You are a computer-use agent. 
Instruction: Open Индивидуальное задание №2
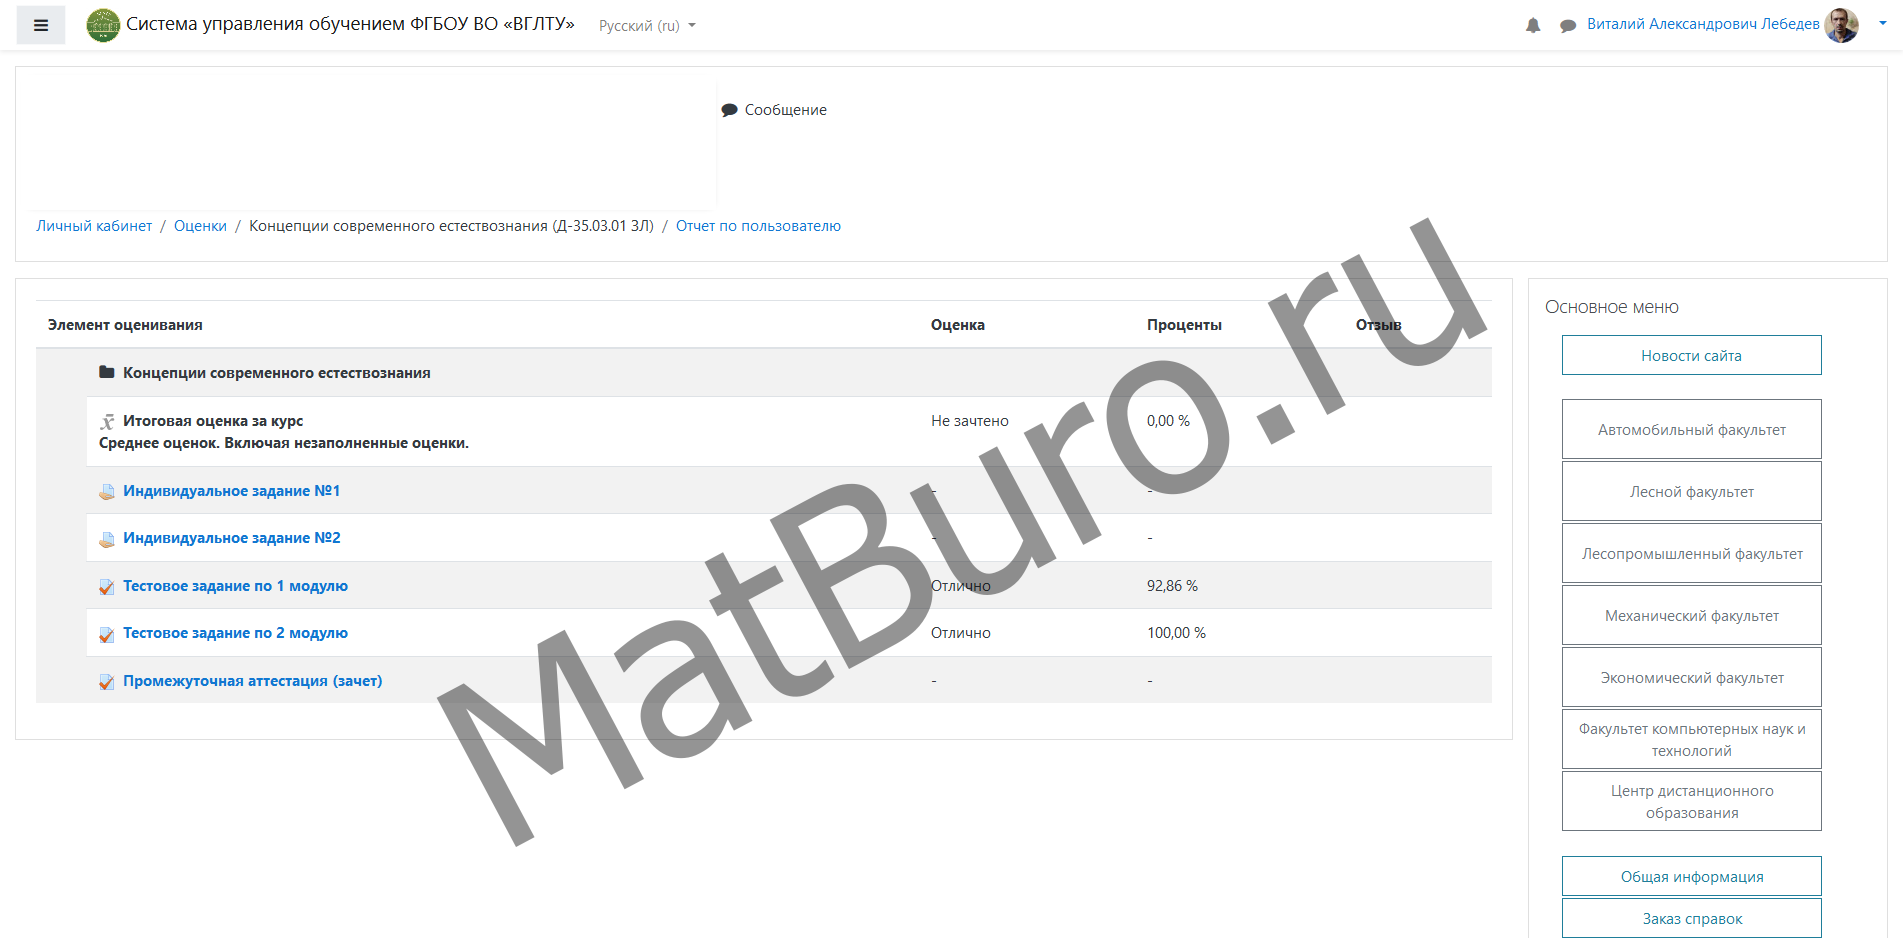pos(231,538)
